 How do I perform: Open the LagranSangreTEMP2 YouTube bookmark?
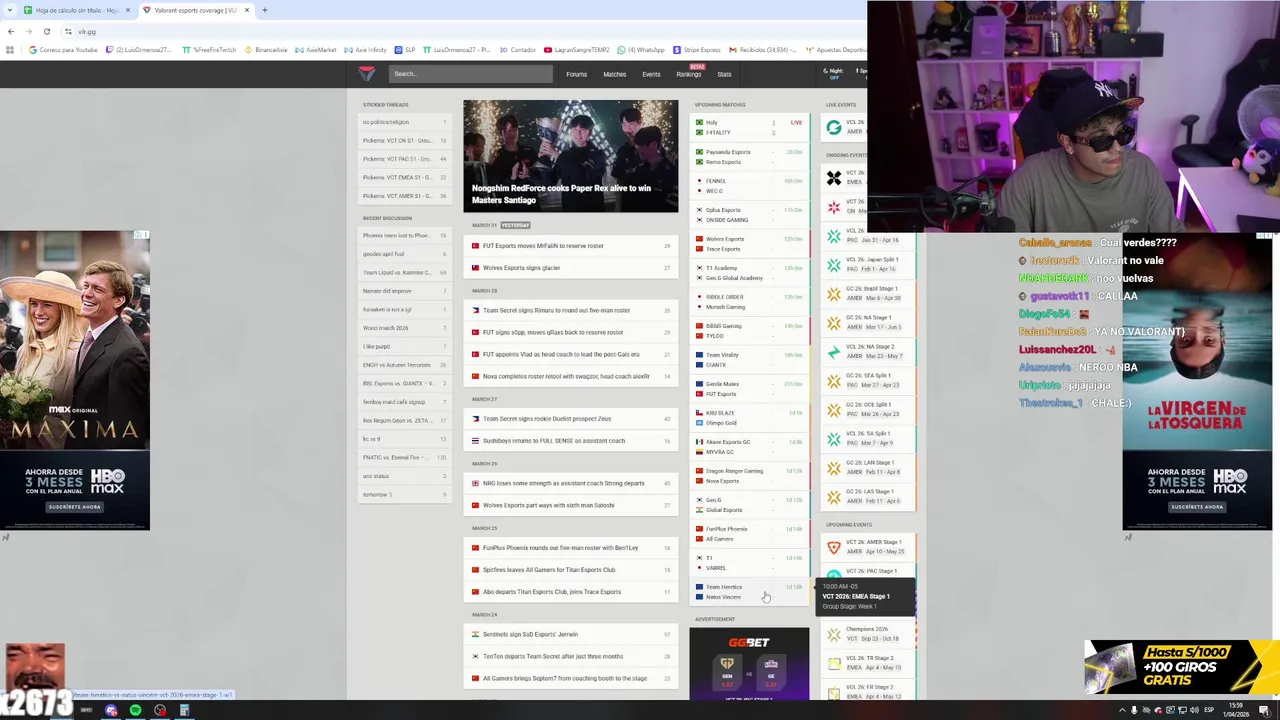pos(577,49)
